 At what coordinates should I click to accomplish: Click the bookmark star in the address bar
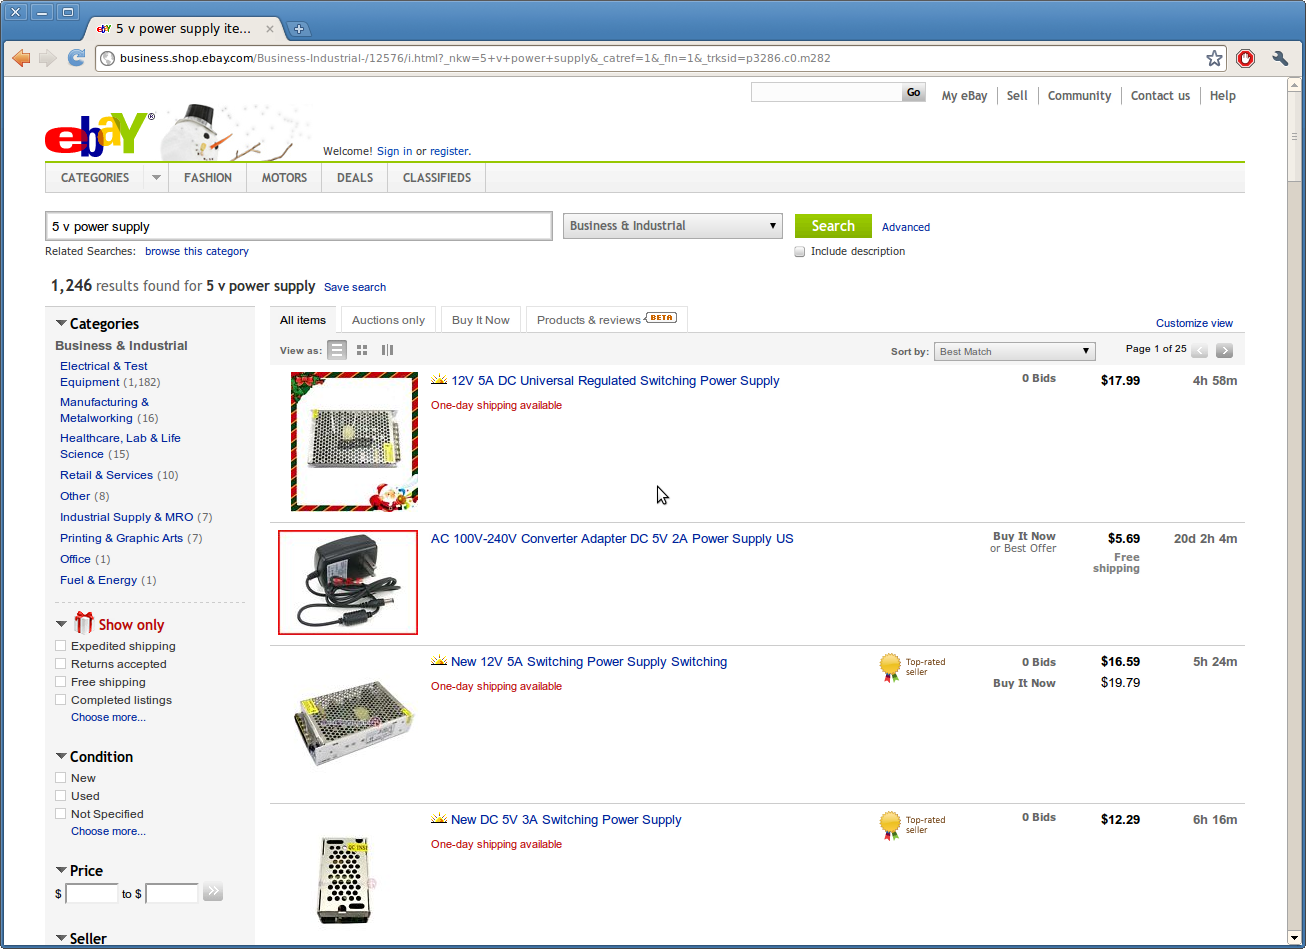pos(1214,58)
